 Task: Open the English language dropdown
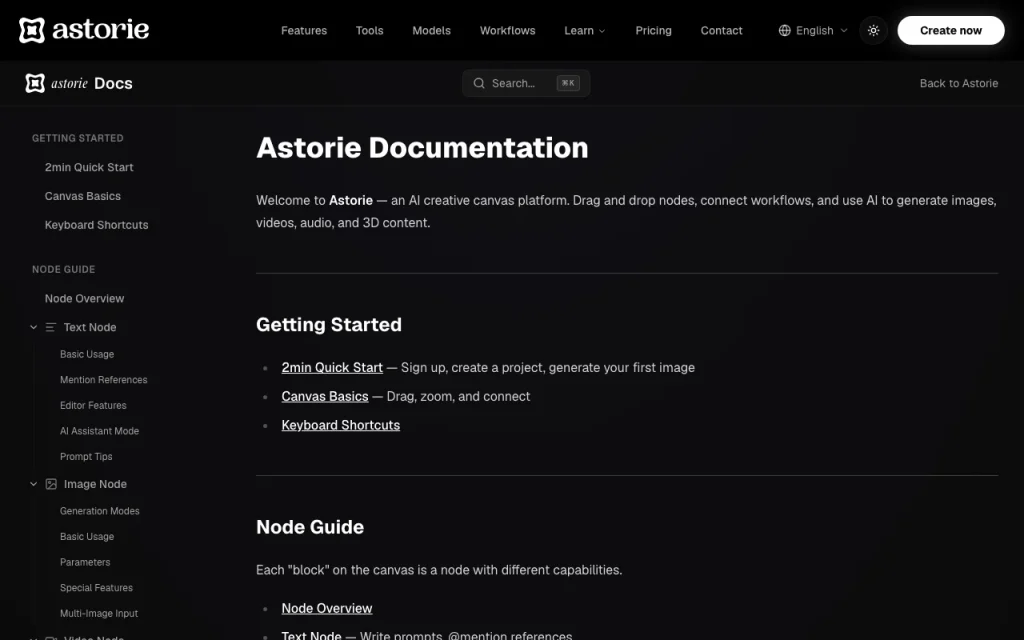[x=813, y=31]
